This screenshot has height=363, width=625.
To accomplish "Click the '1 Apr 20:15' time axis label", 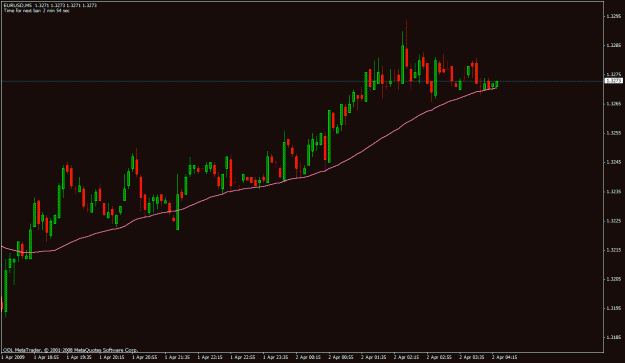I will [x=112, y=357].
